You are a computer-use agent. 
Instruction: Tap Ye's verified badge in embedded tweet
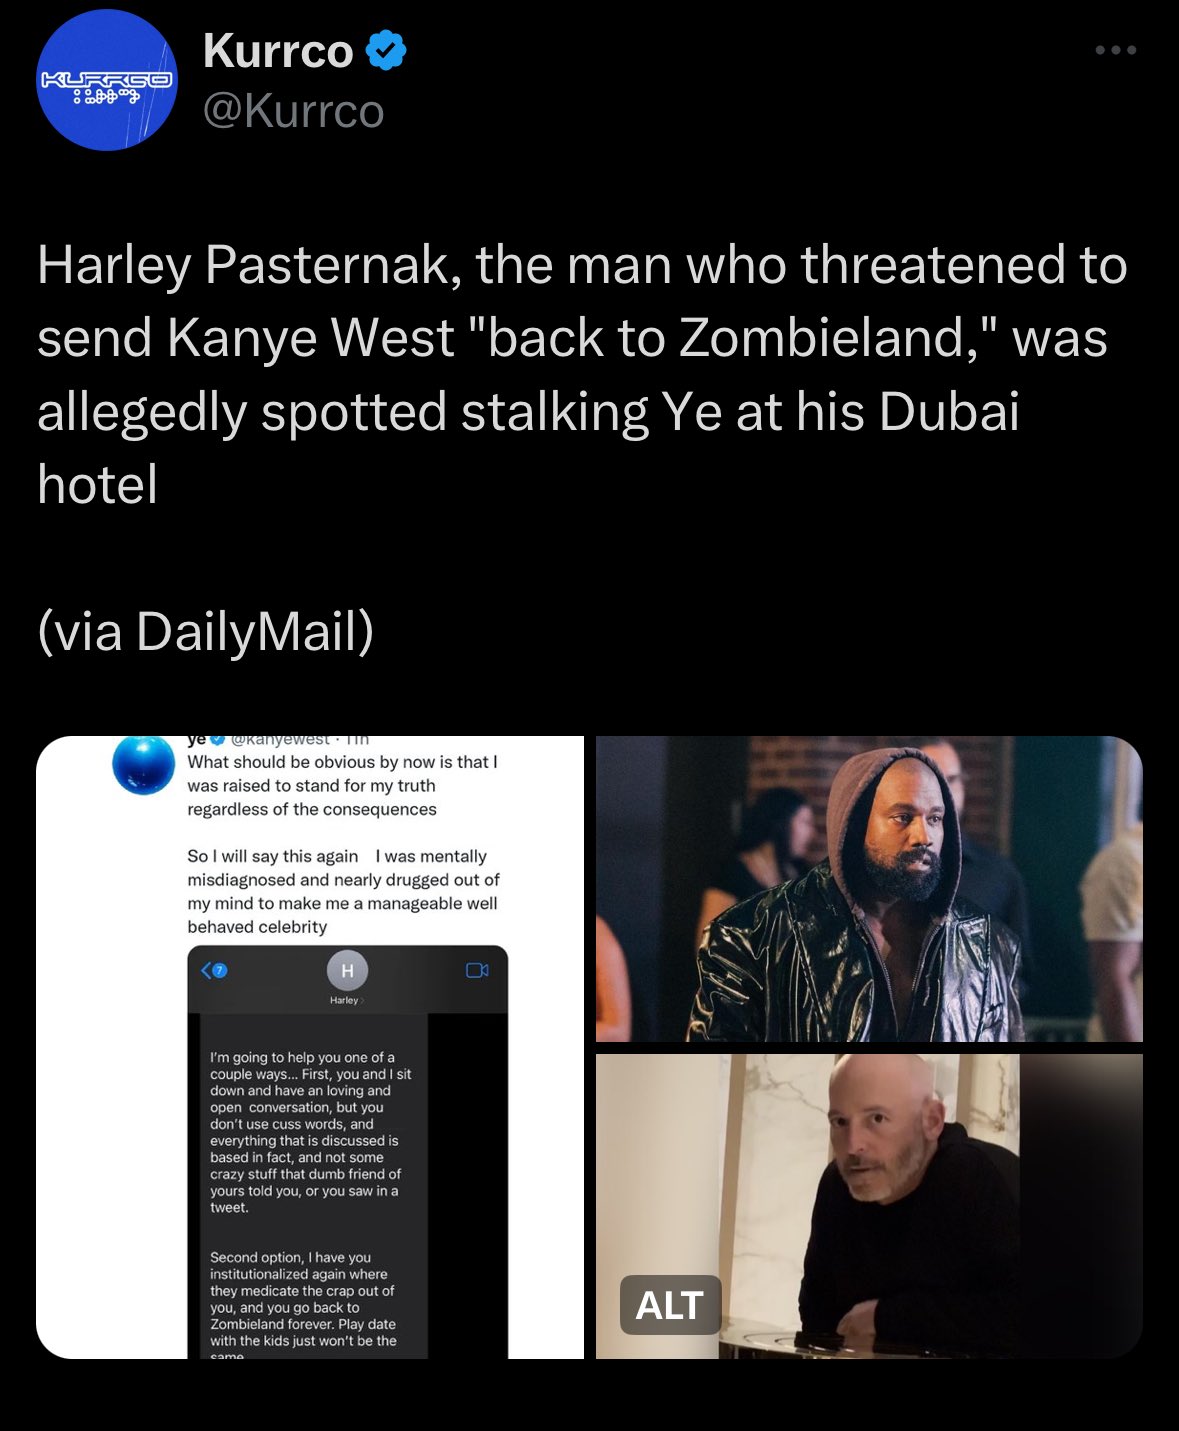(217, 741)
